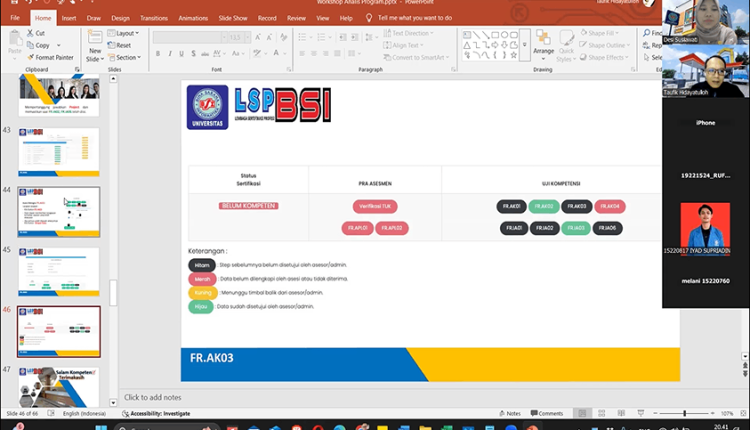
Task: Click the zoom slider handle
Action: coord(684,413)
